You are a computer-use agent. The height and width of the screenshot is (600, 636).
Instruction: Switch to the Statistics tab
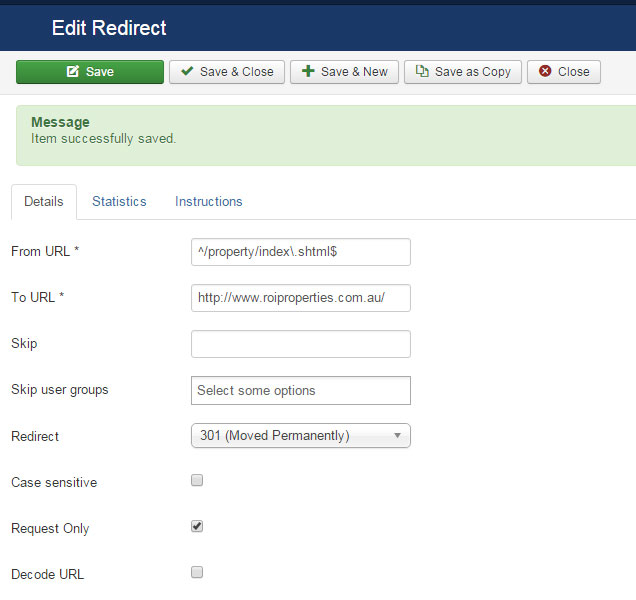click(119, 201)
